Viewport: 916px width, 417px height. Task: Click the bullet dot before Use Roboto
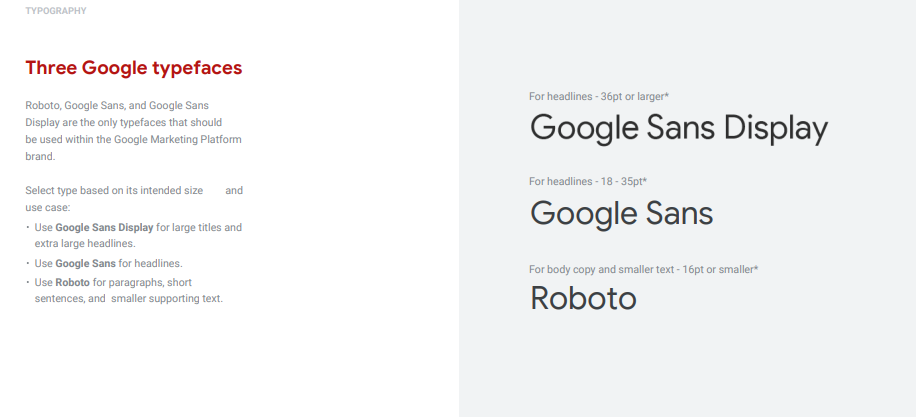point(27,283)
